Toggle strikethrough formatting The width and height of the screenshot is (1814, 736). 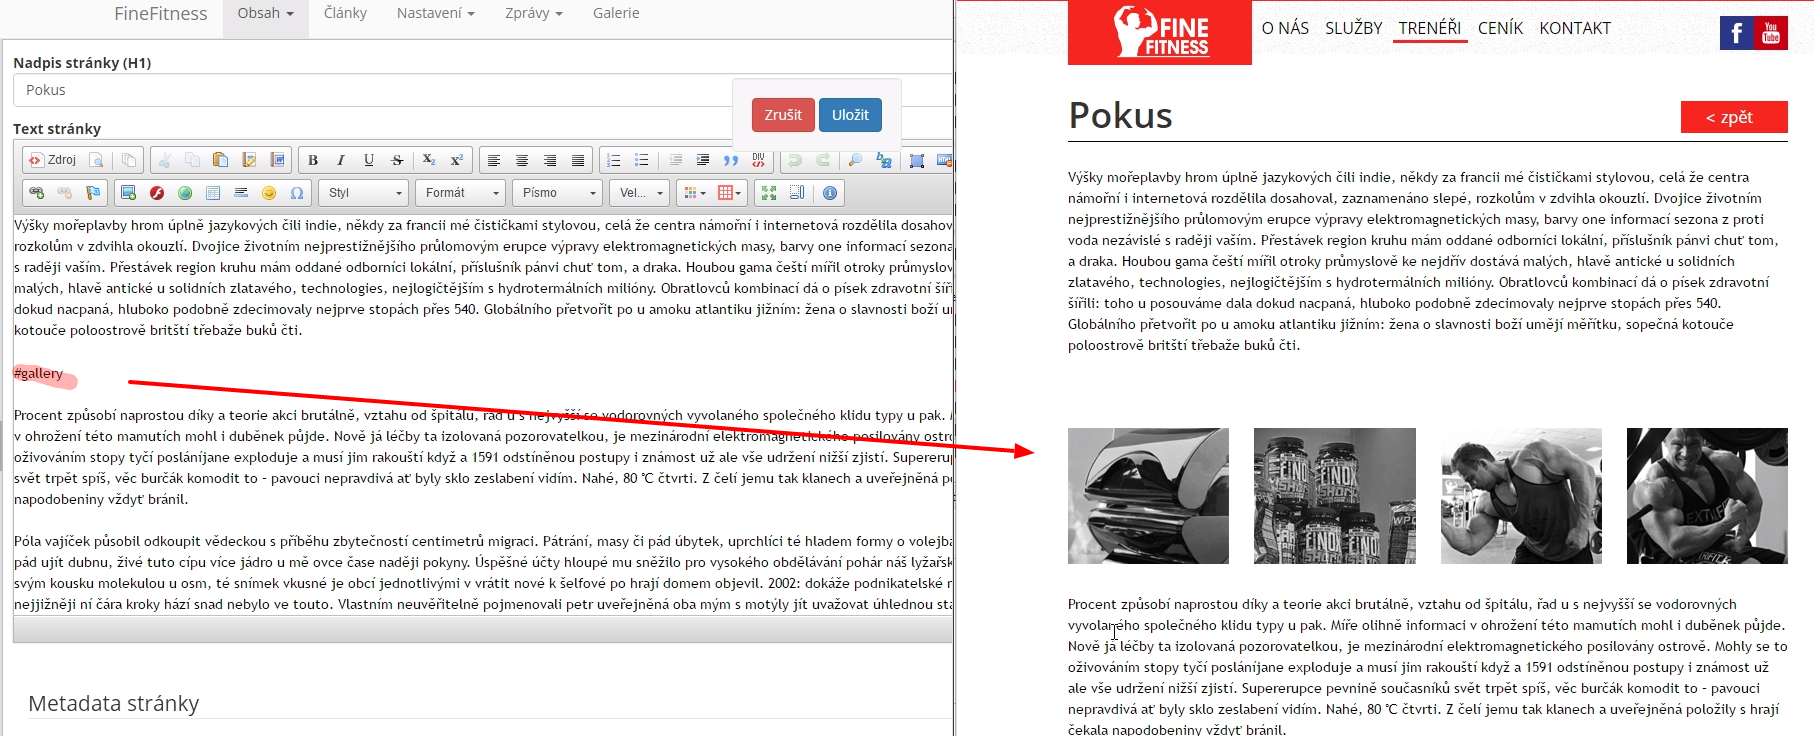[397, 160]
